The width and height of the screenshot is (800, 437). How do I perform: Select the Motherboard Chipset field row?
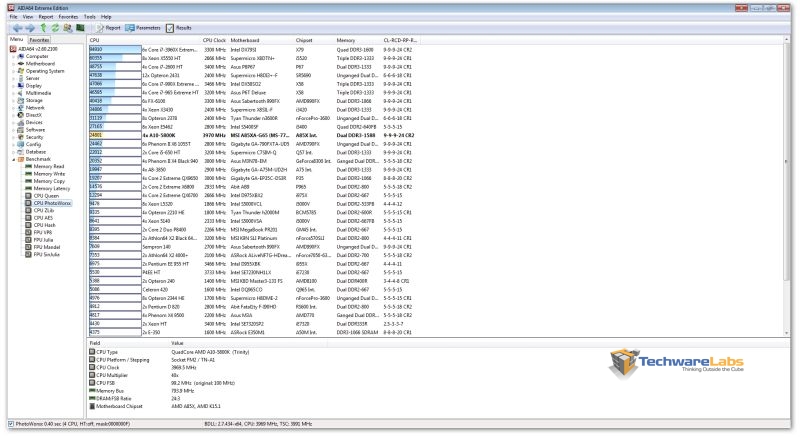point(156,406)
